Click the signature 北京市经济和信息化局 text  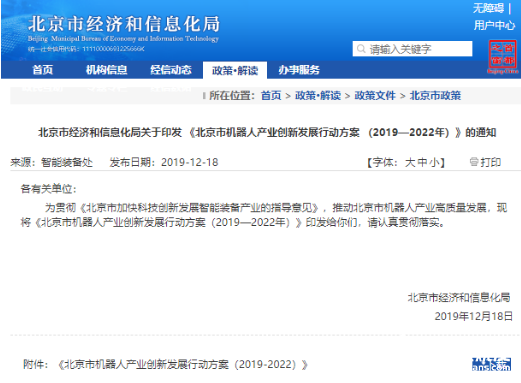(459, 297)
